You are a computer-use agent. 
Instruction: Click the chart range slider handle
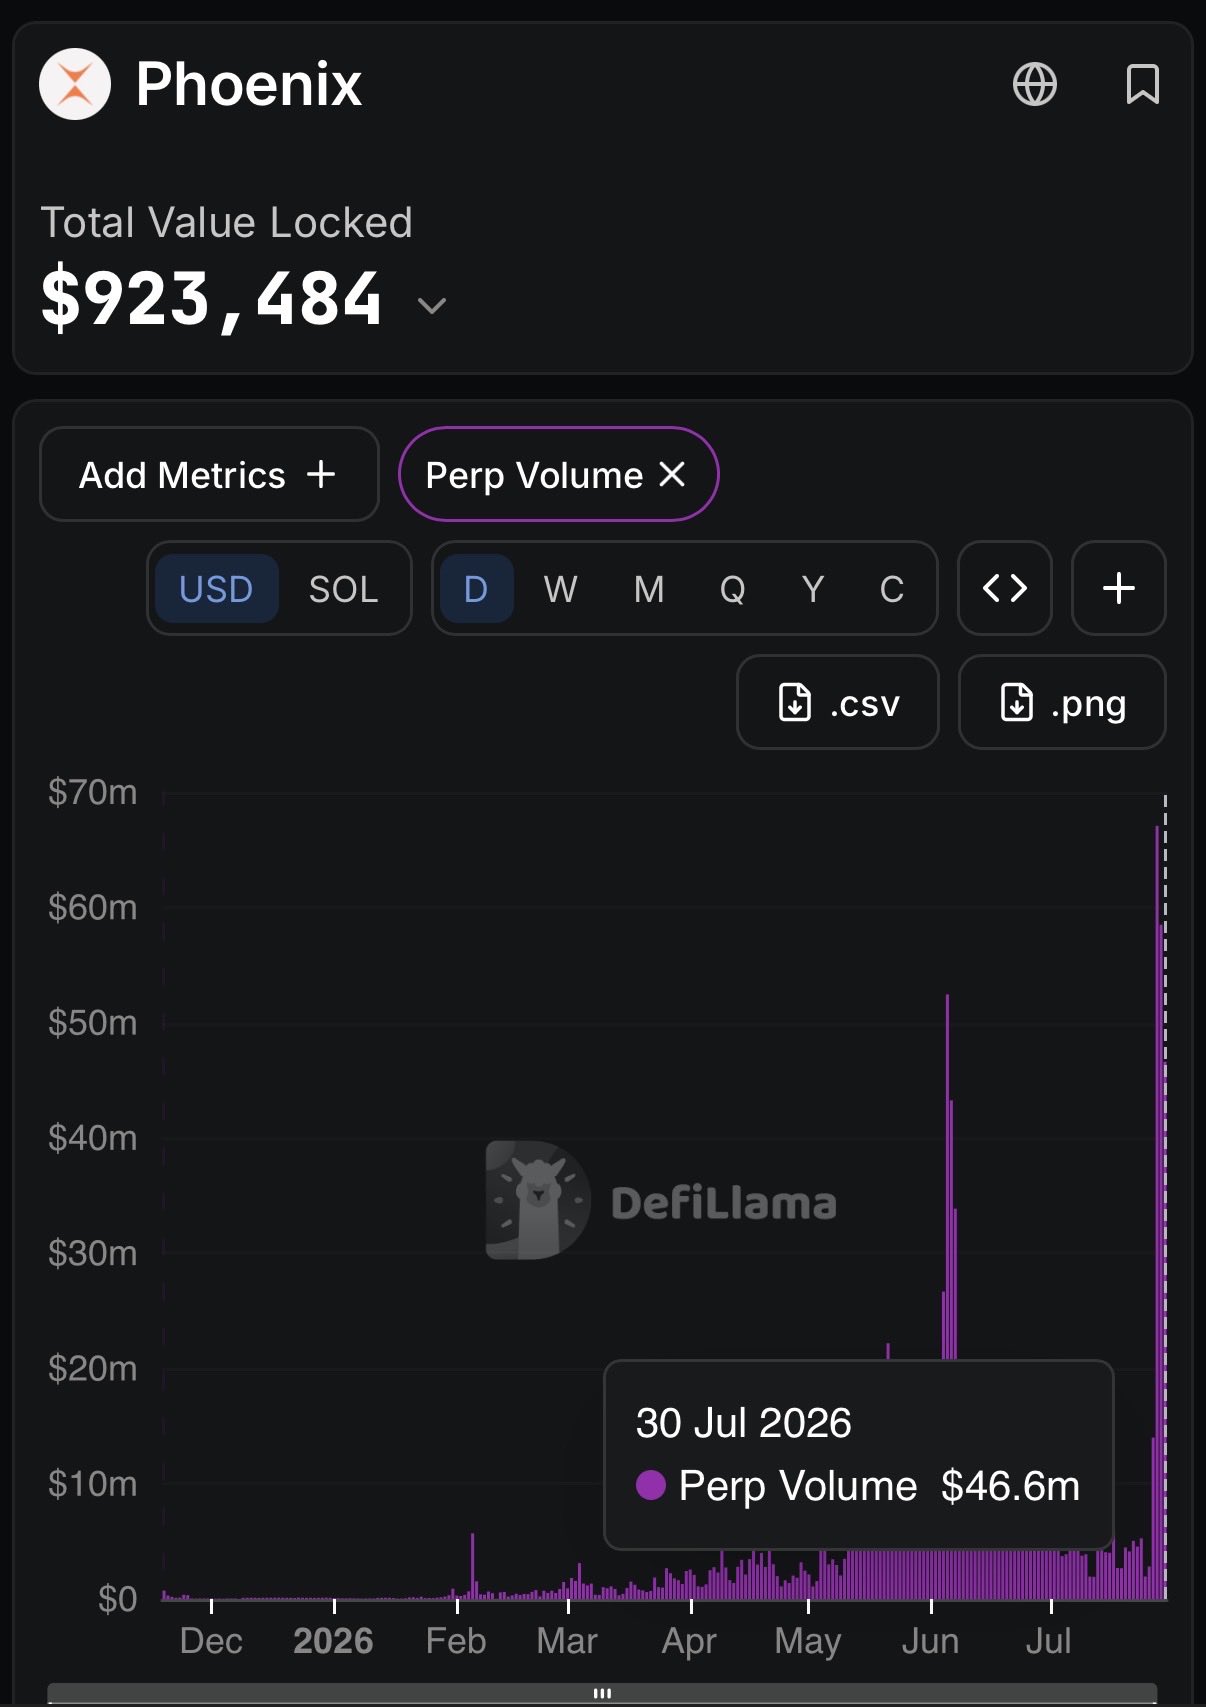coord(602,1693)
